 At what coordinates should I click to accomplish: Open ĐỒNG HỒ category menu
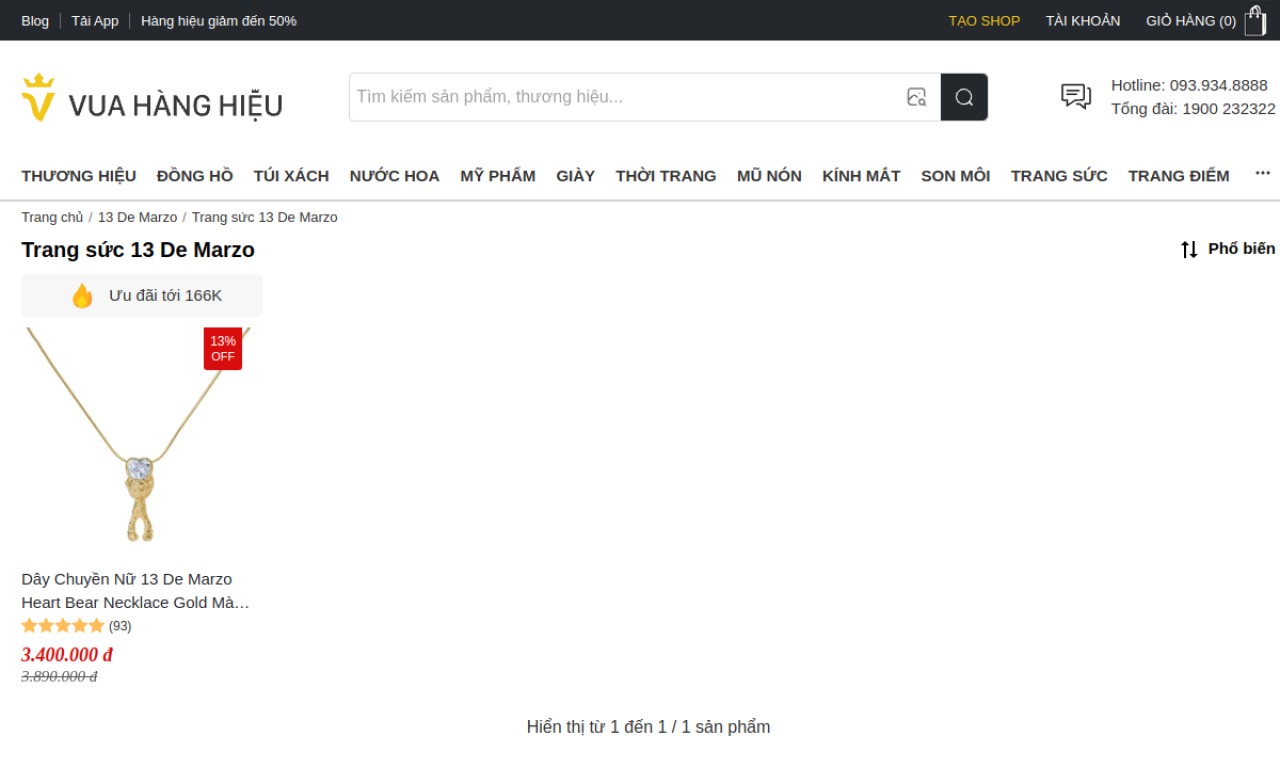(x=195, y=176)
